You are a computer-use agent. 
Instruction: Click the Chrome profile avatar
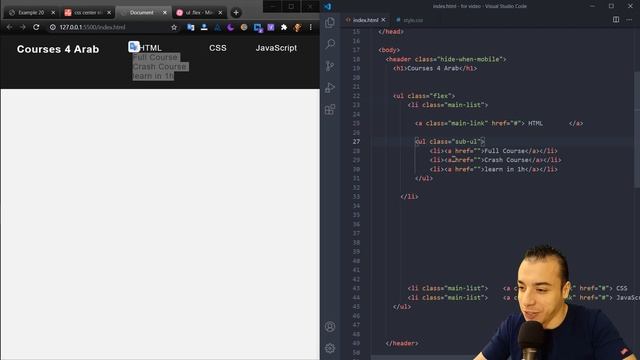[298, 27]
